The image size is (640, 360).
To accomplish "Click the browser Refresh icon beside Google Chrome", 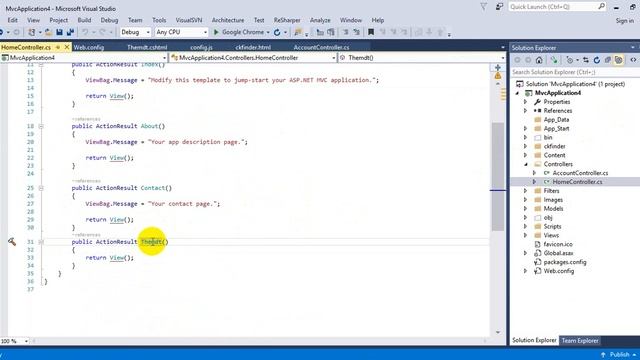I will click(277, 32).
